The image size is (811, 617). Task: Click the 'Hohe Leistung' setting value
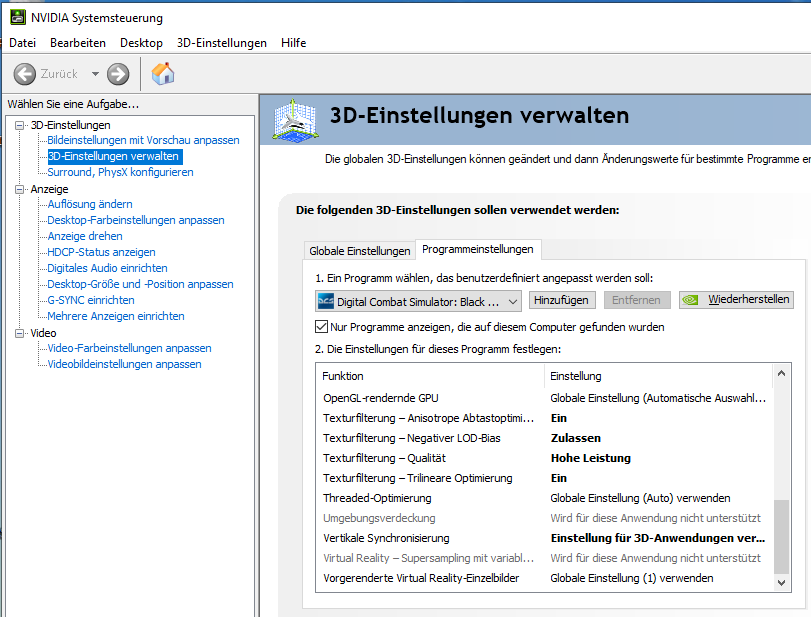(591, 458)
